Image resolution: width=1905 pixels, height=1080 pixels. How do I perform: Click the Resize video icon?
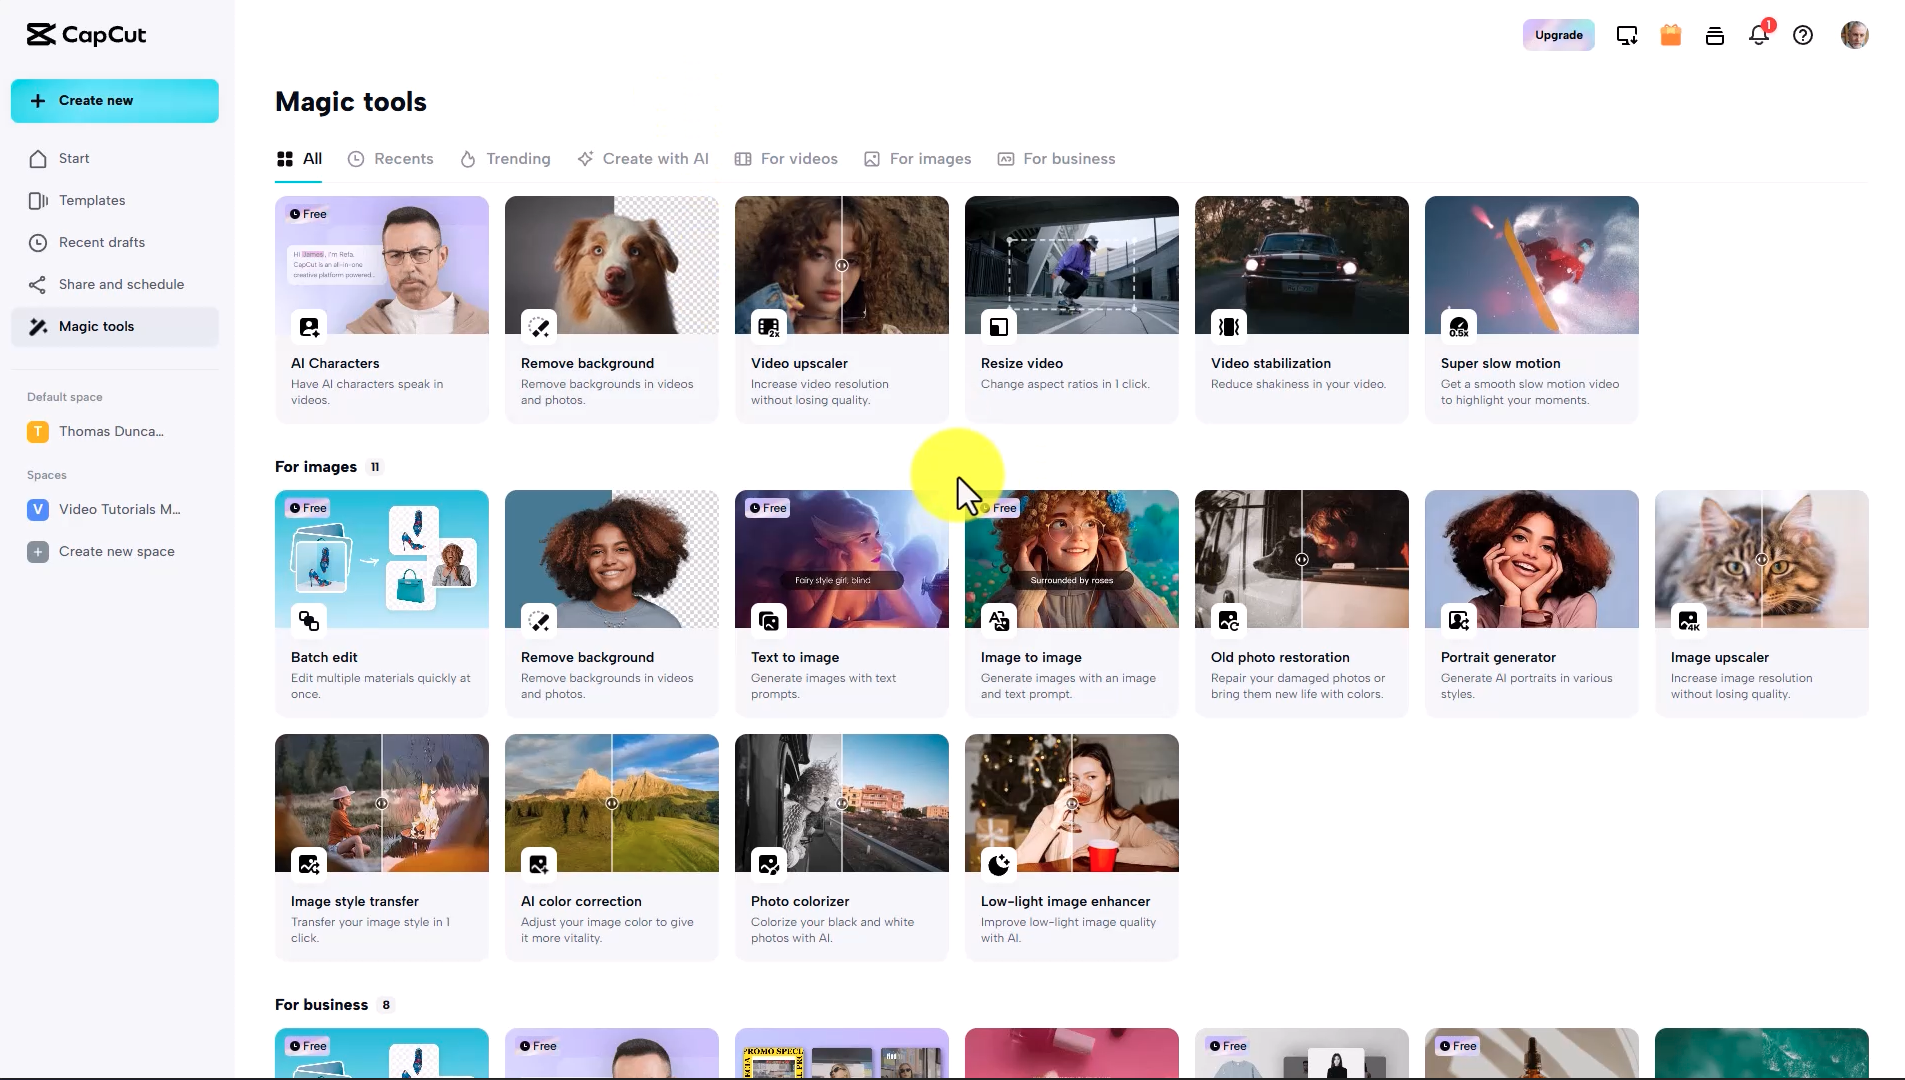pyautogui.click(x=999, y=327)
